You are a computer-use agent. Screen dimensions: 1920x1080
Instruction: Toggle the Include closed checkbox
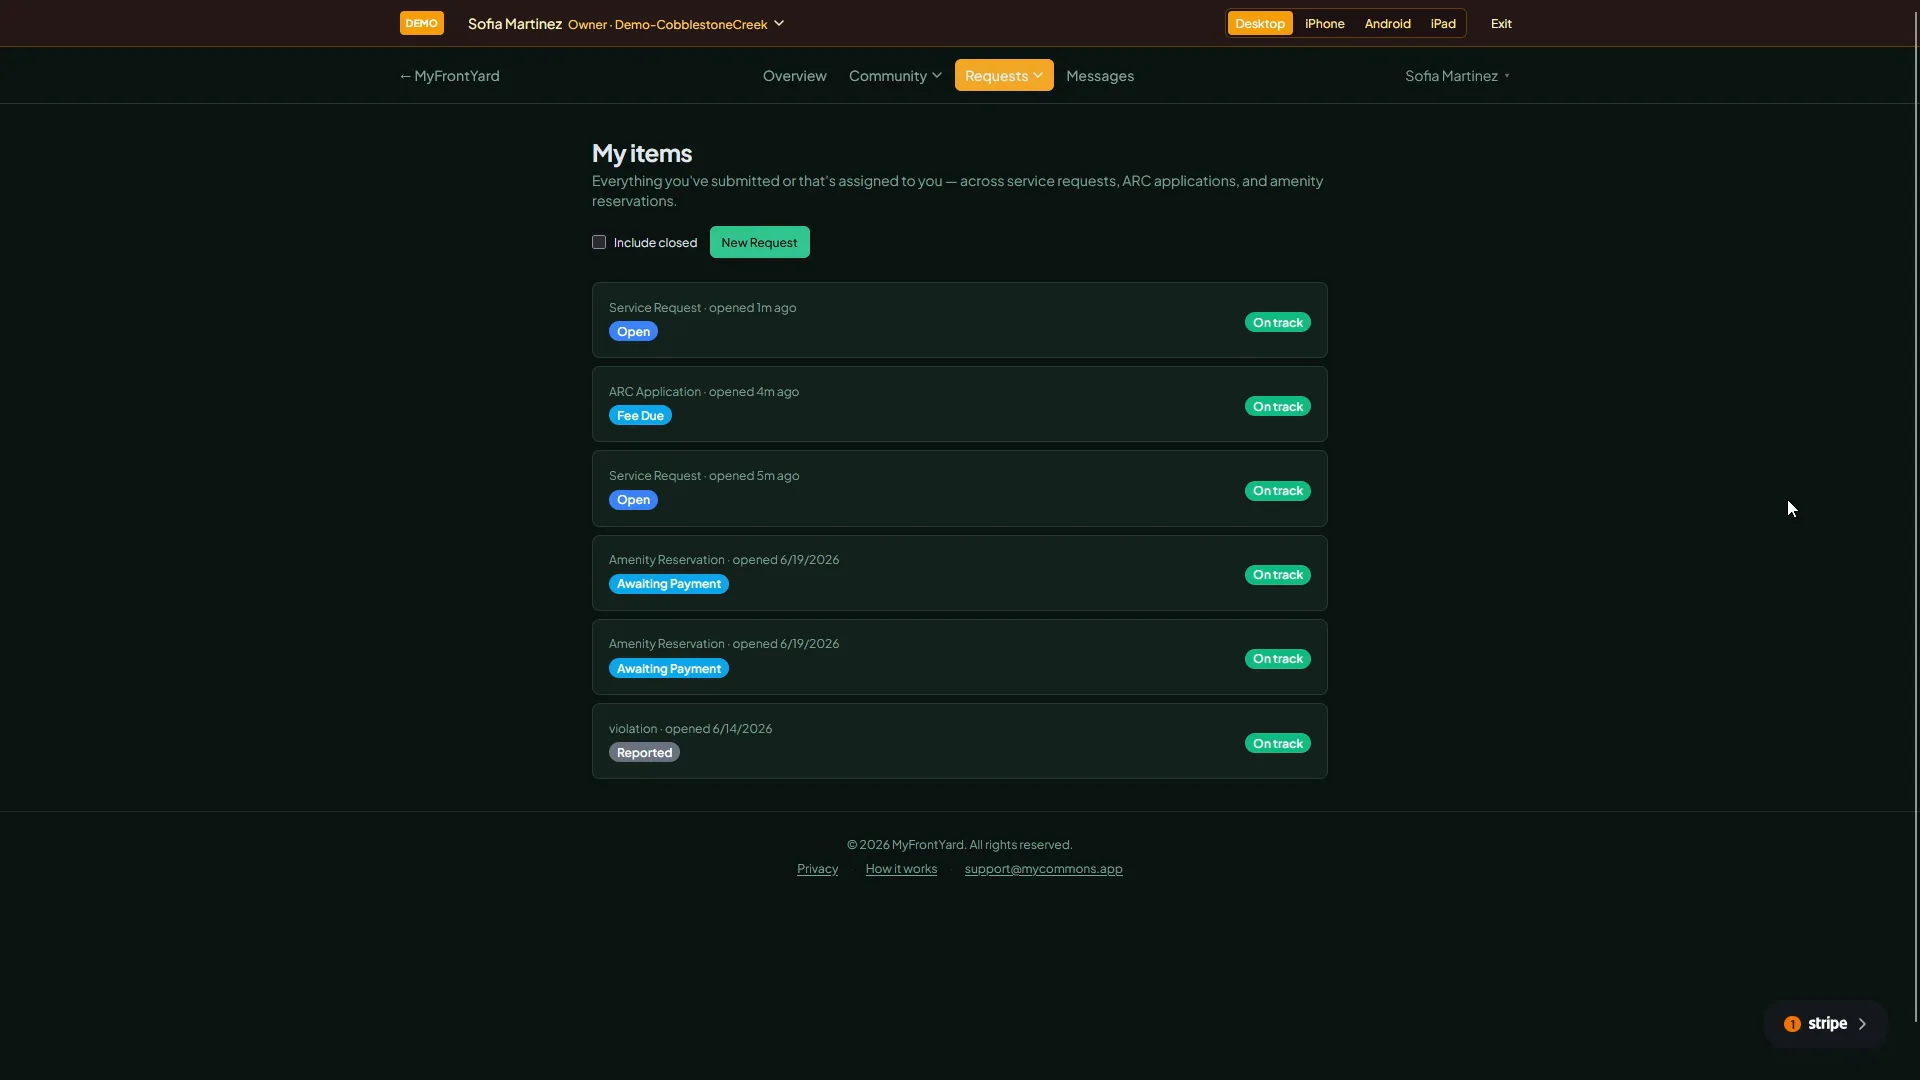pos(599,242)
